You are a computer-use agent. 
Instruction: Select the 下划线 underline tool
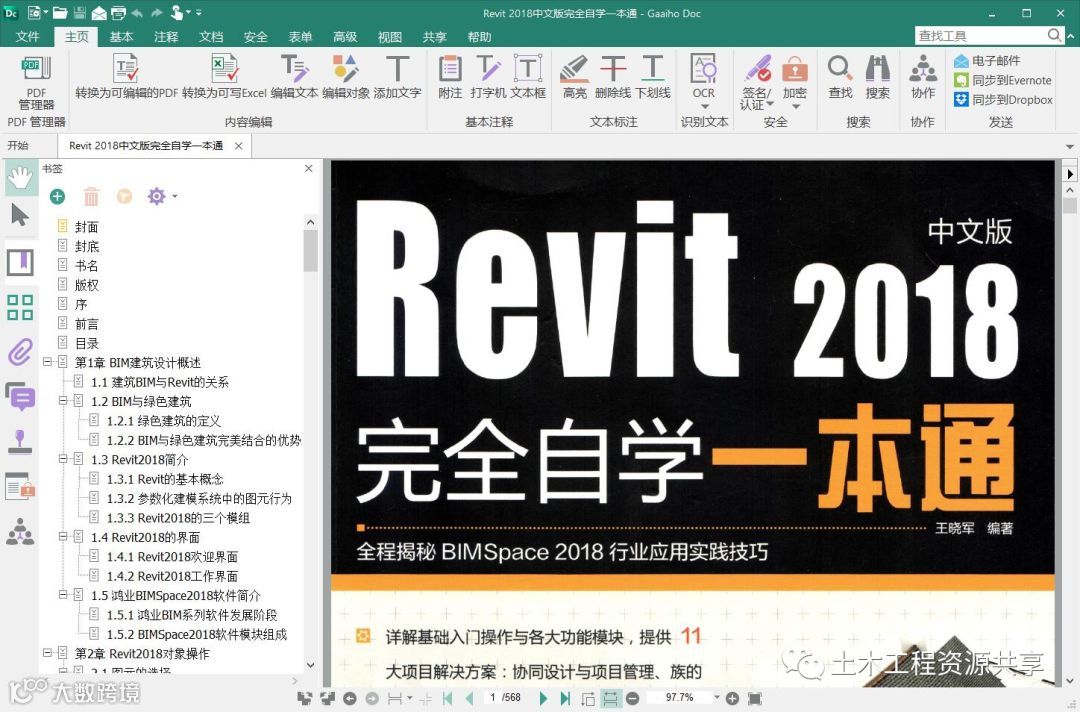tap(652, 77)
